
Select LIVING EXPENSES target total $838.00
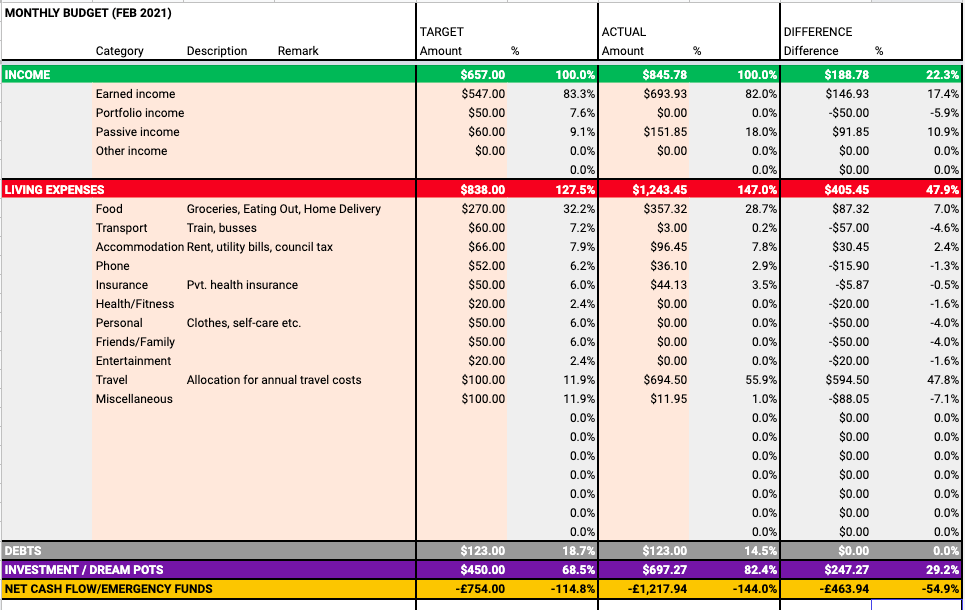482,190
